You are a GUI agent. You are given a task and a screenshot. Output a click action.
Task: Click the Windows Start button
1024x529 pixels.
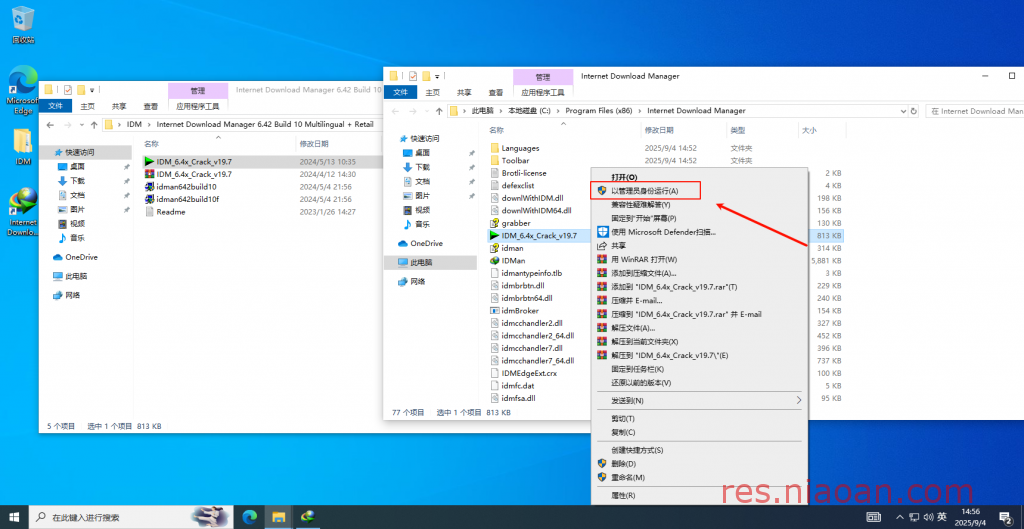14,517
